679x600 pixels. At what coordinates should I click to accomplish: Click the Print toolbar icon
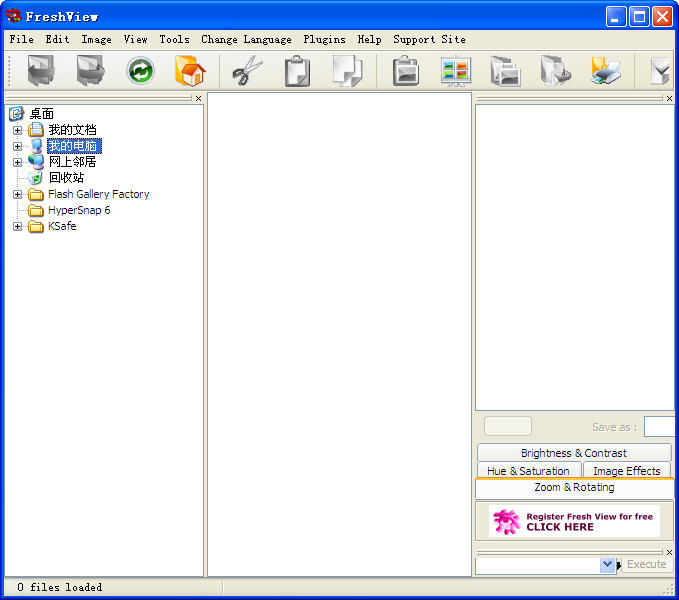click(606, 71)
